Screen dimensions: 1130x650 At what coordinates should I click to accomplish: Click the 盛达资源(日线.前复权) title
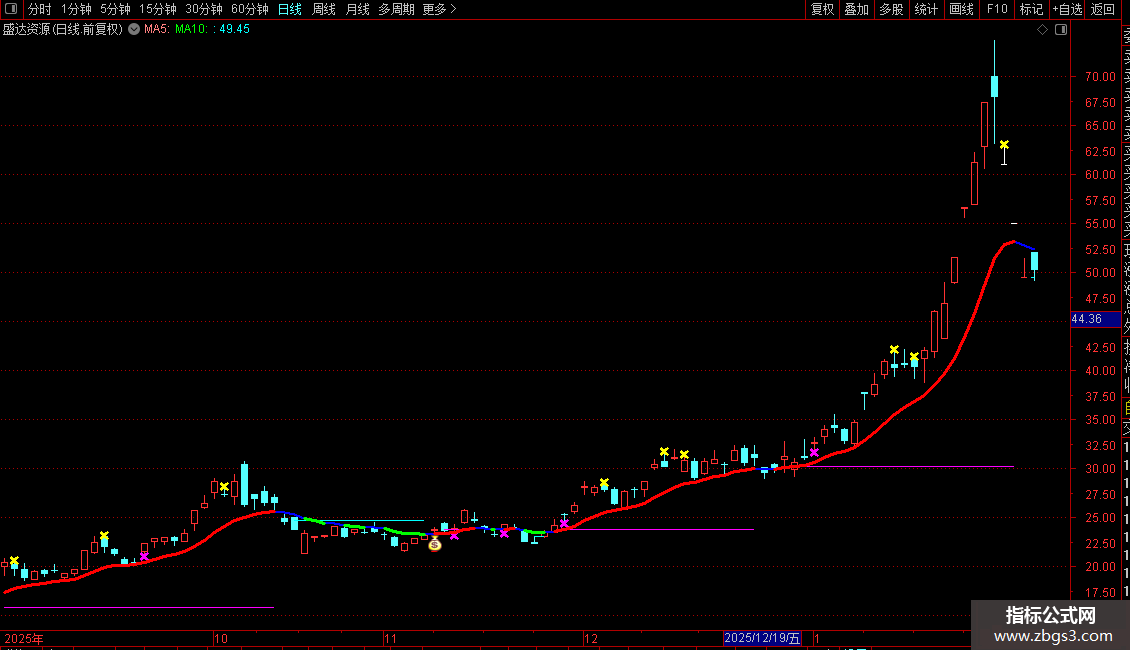(x=63, y=29)
